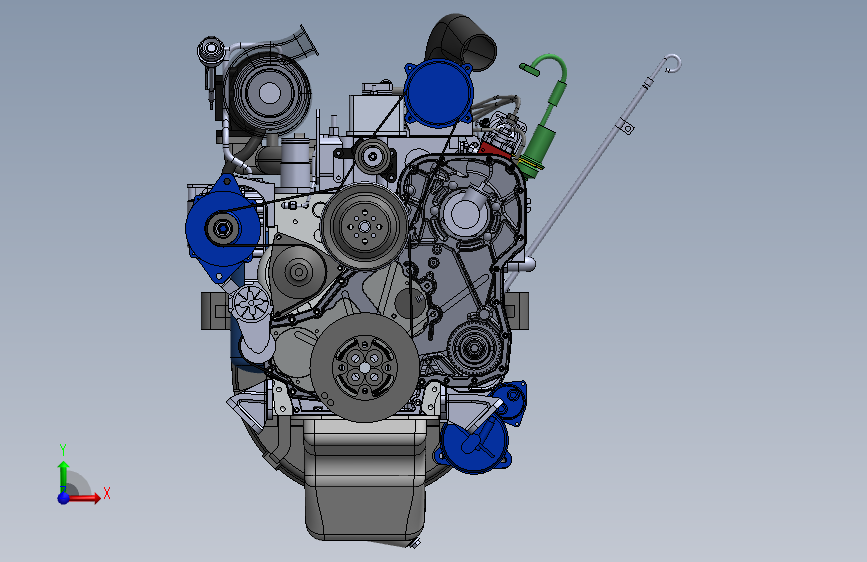Image resolution: width=867 pixels, height=562 pixels.
Task: Select the spoked belt tensioner wheel
Action: point(252,303)
